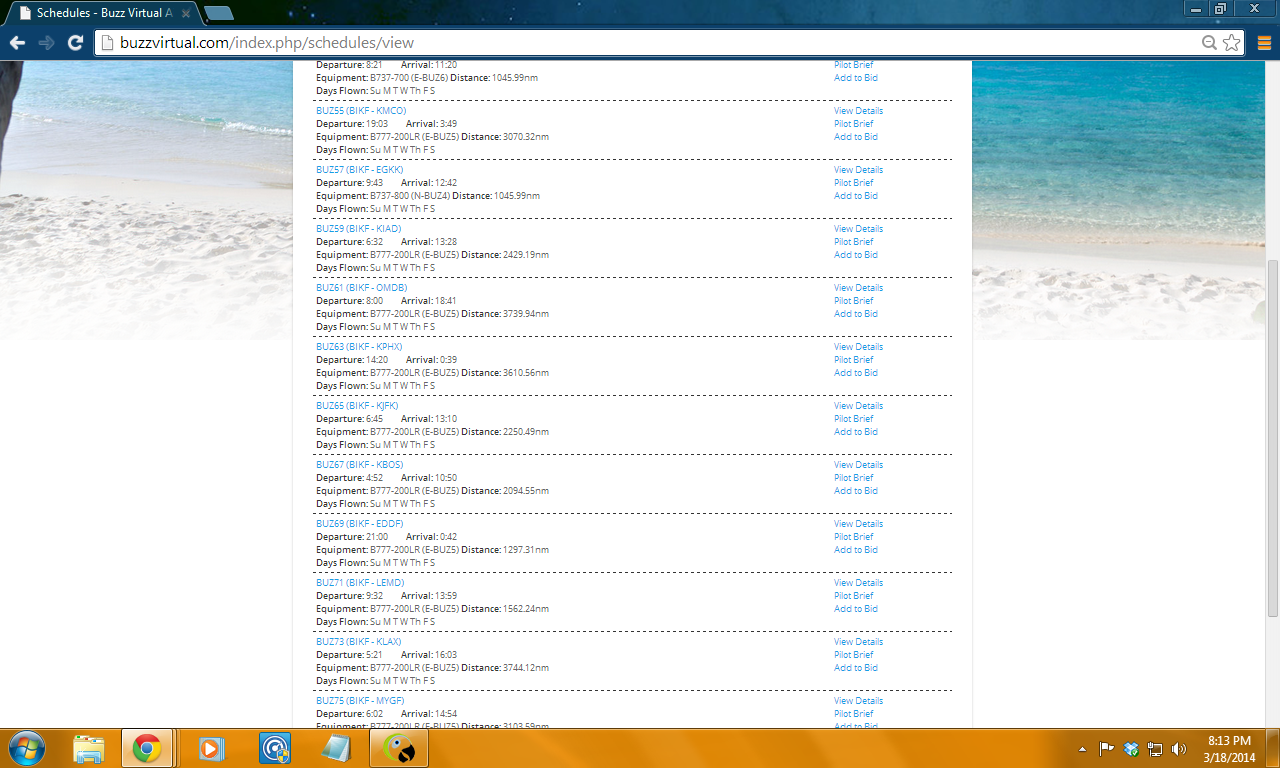View Details for flight BUZ73
This screenshot has height=768, width=1280.
pos(858,642)
